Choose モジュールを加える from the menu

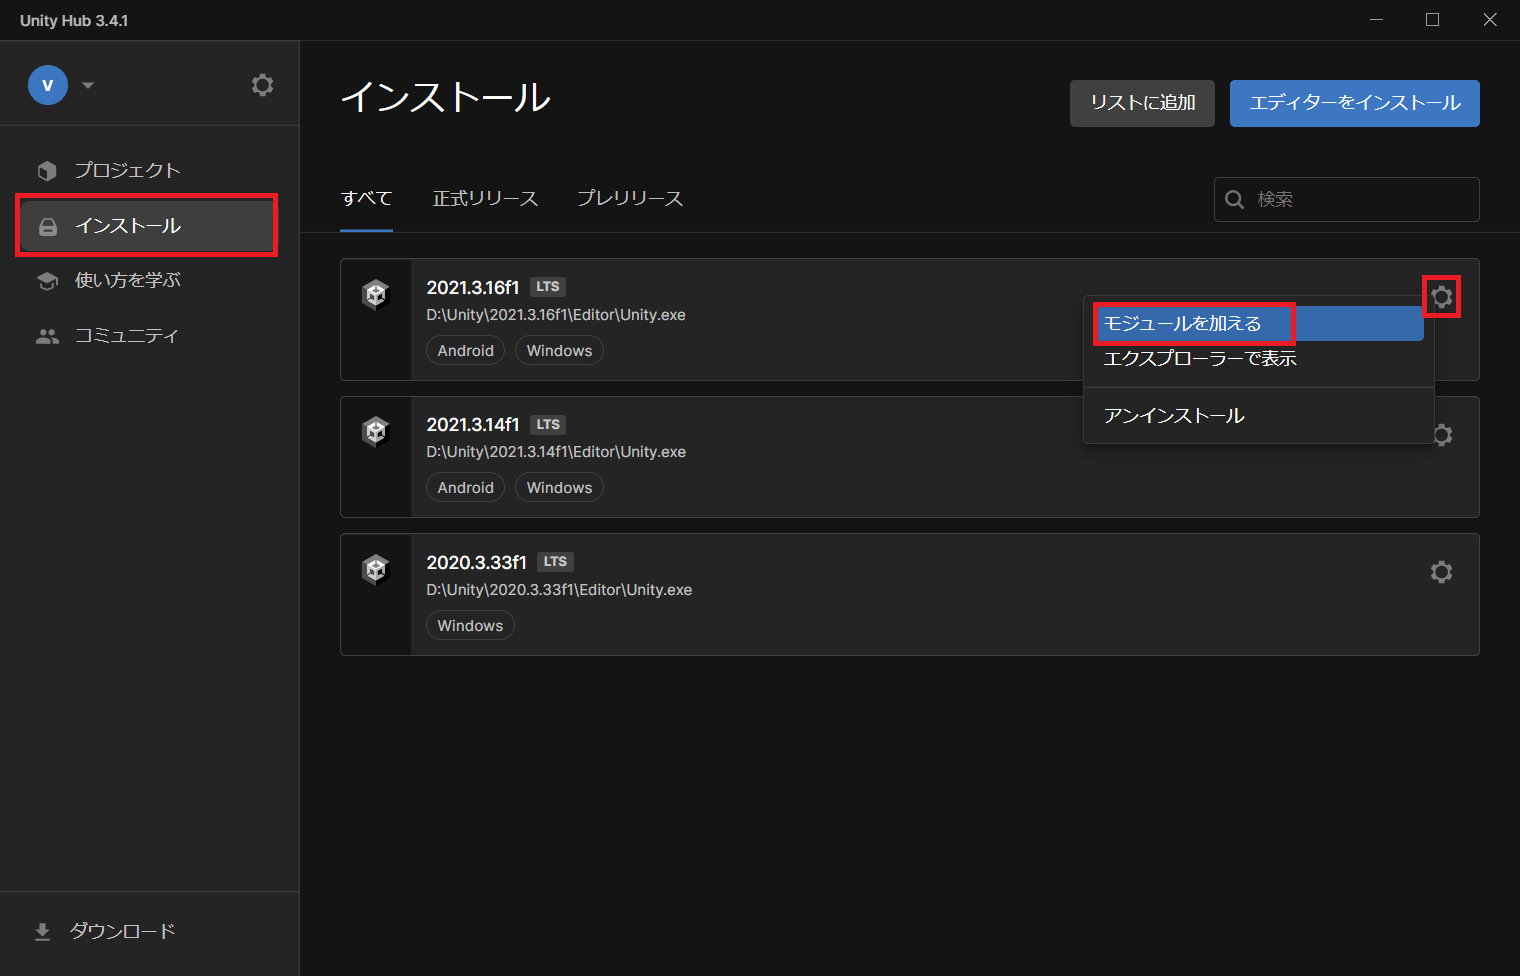1259,324
